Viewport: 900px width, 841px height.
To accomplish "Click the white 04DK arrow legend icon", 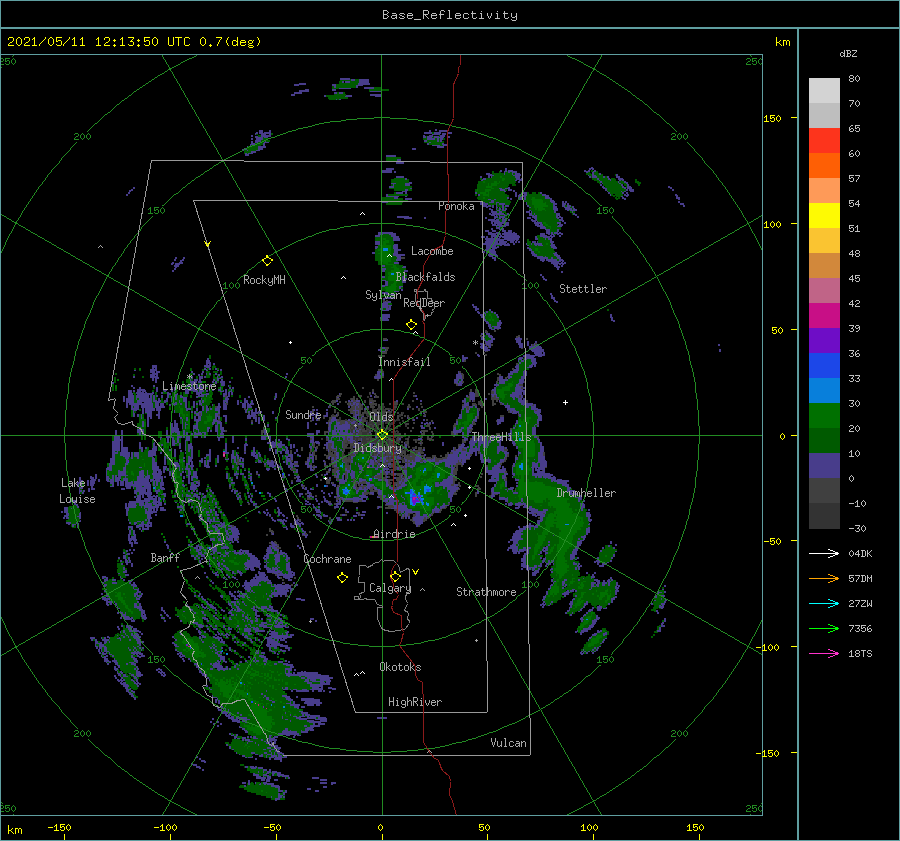I will pos(824,553).
